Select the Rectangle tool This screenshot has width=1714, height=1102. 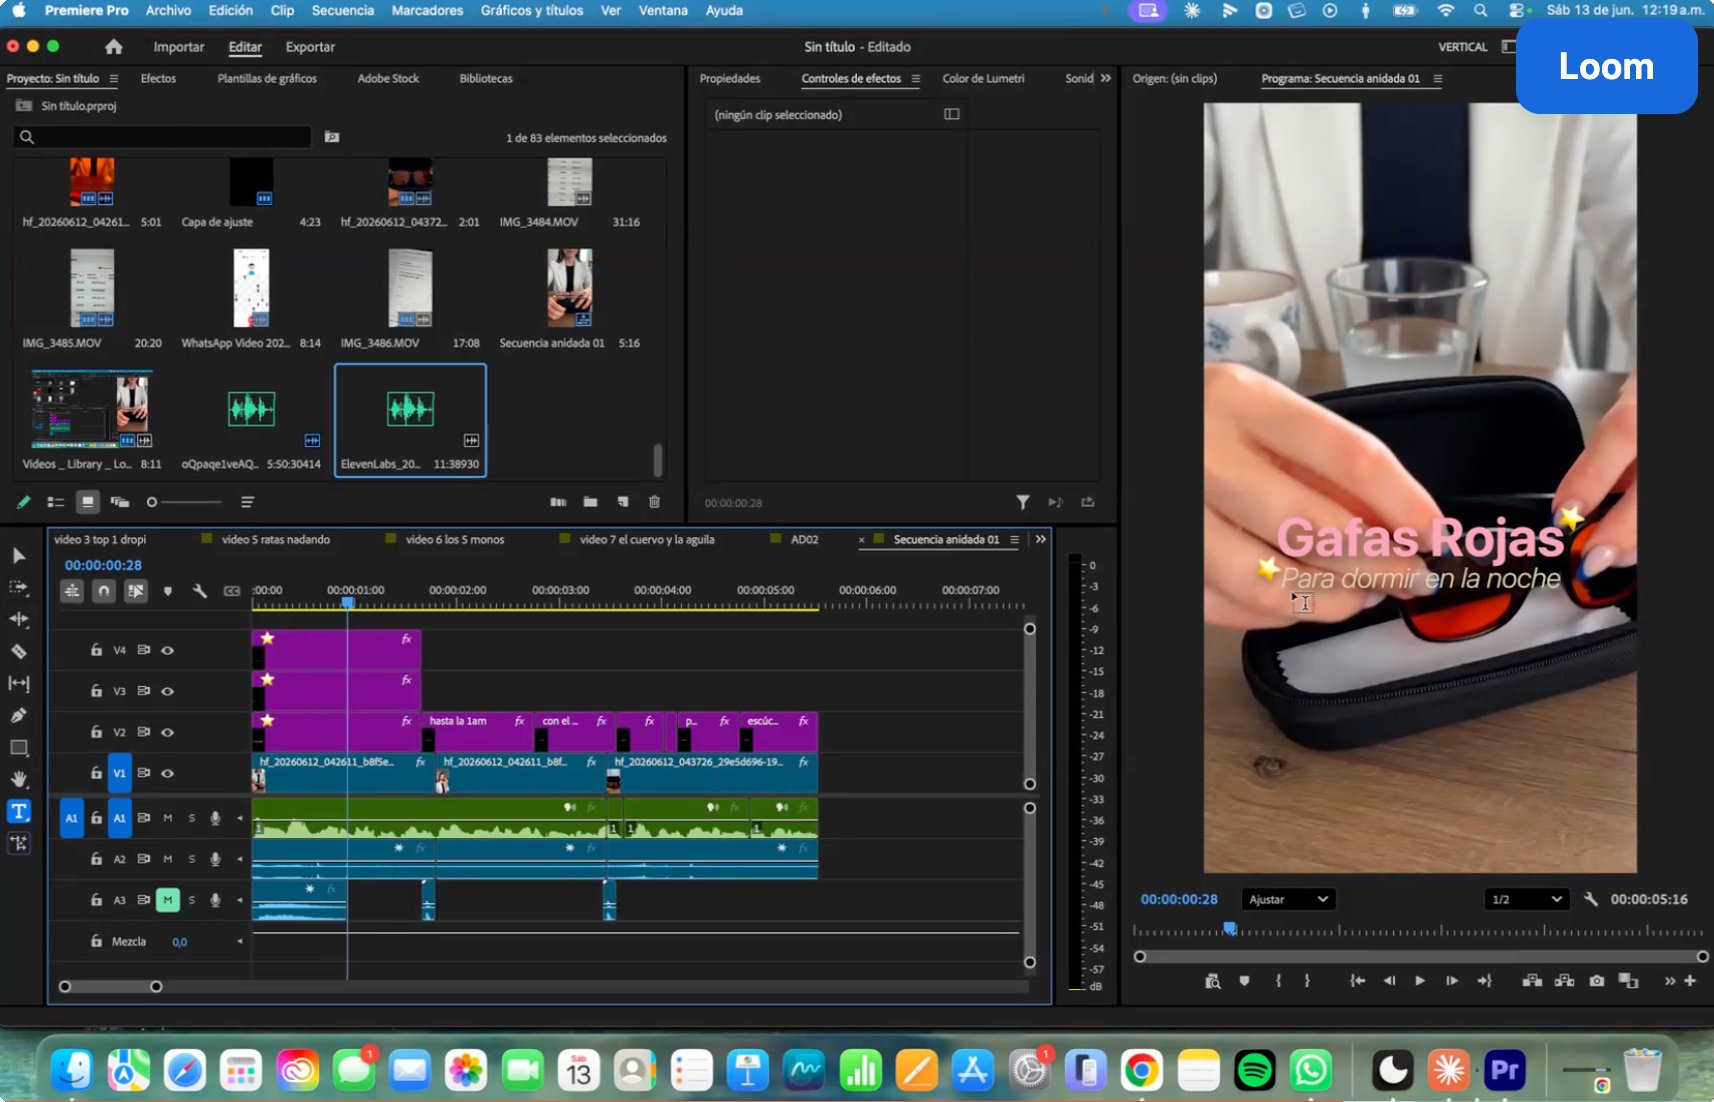pos(19,748)
